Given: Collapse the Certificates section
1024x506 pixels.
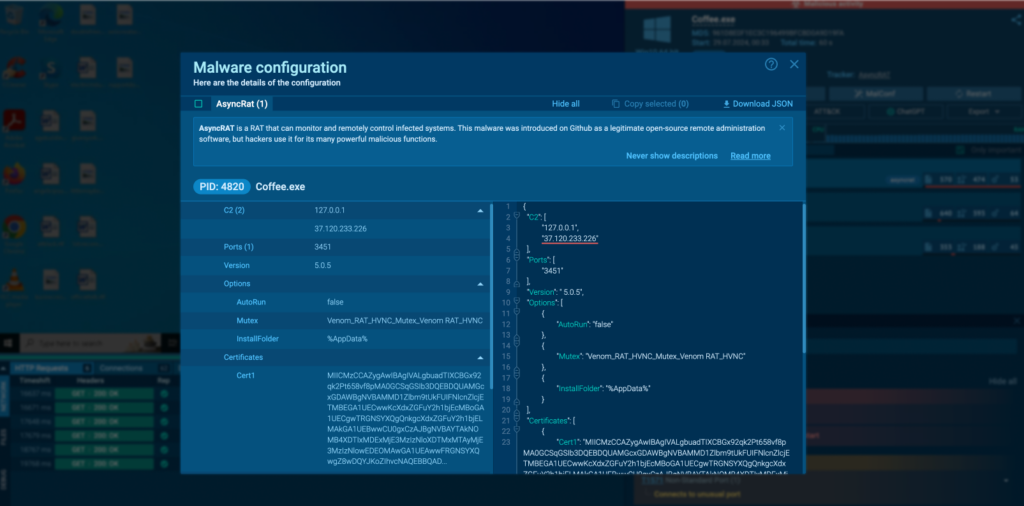Looking at the screenshot, I should point(481,357).
